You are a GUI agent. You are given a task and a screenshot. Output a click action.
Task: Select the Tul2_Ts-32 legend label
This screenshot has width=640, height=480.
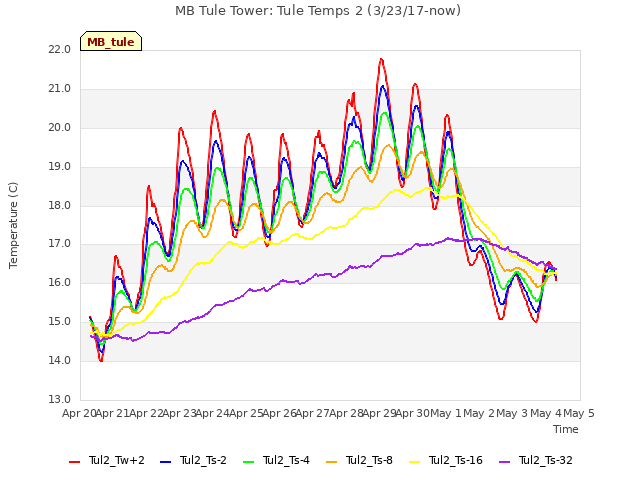(x=546, y=460)
